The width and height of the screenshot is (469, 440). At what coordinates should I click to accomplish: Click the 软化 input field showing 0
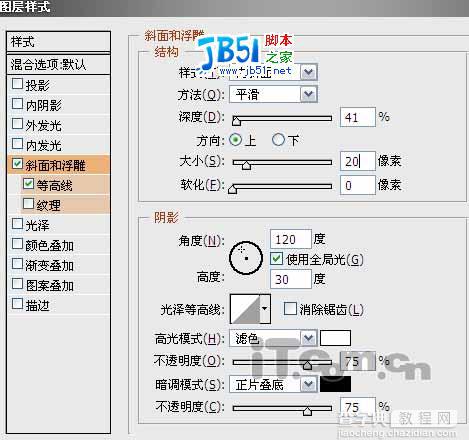(358, 185)
